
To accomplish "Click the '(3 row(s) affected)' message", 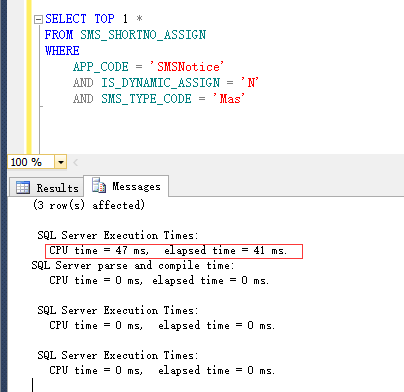I will (x=89, y=205).
